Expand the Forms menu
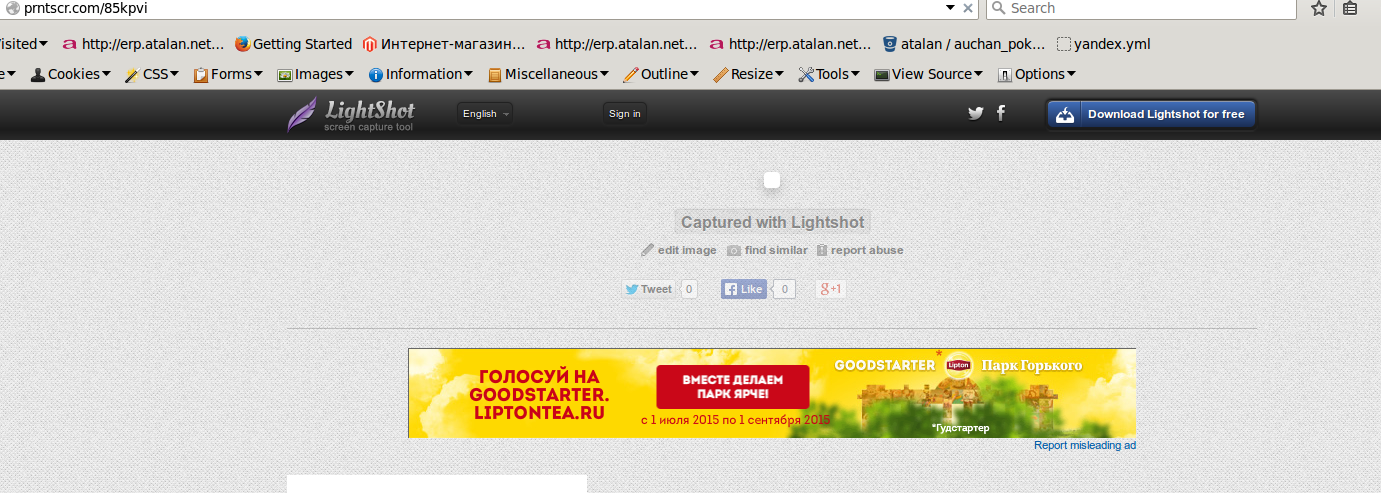 tap(258, 74)
